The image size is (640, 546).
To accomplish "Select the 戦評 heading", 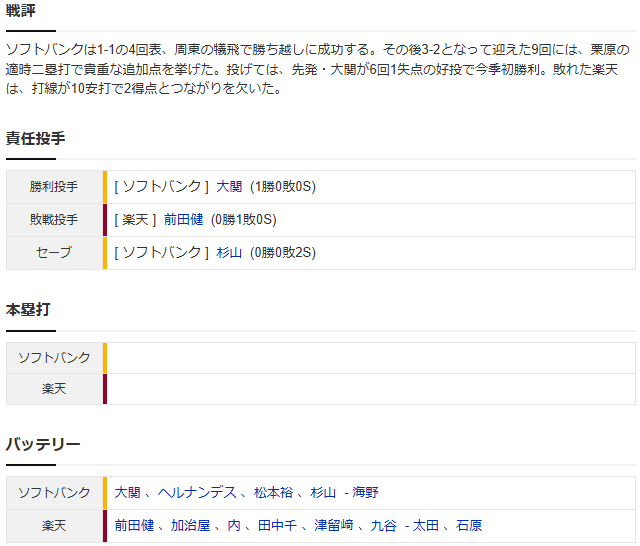I will click(20, 10).
